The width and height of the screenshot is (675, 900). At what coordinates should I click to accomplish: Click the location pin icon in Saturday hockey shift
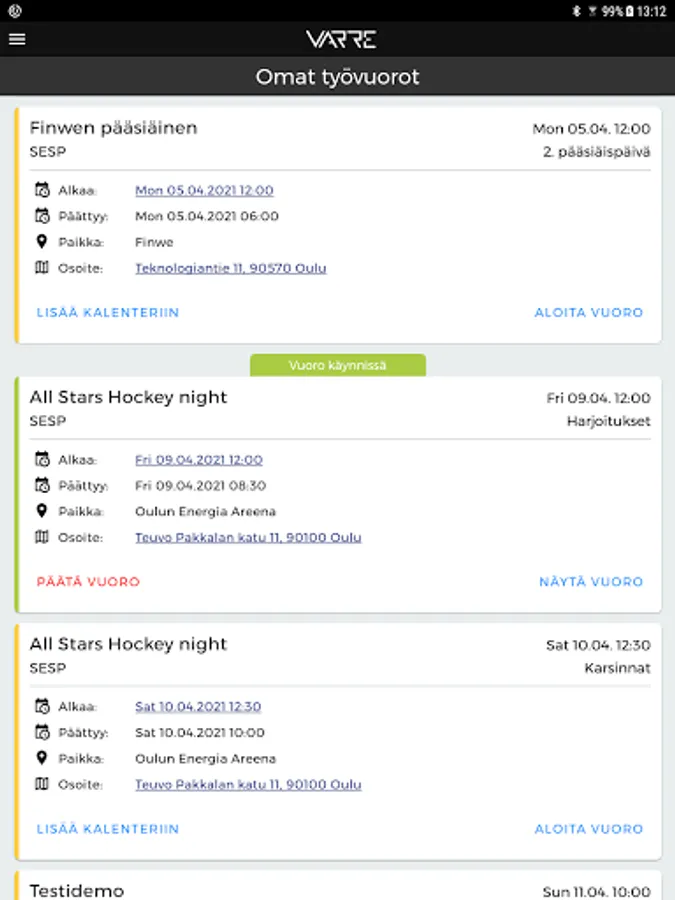(42, 758)
